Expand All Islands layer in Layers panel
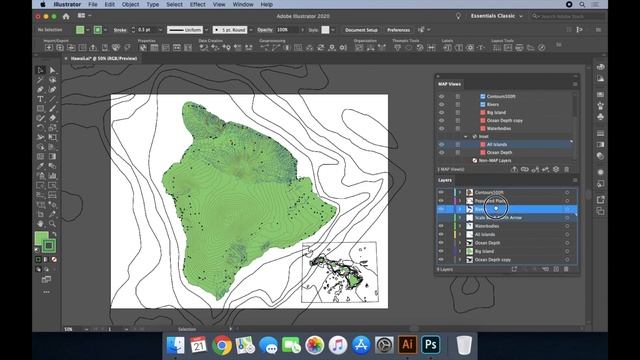 (x=460, y=234)
